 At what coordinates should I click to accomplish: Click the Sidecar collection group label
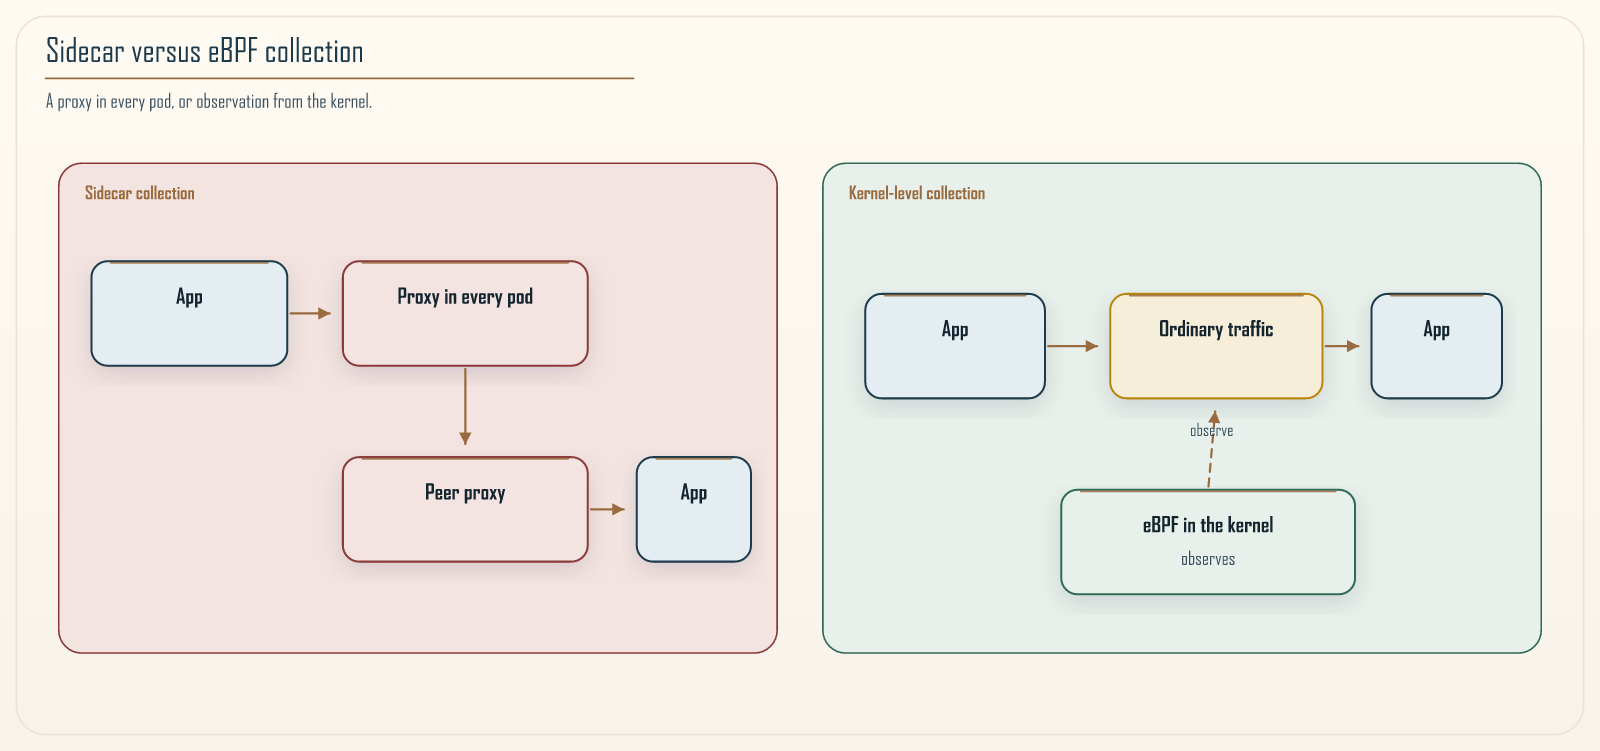pos(140,193)
